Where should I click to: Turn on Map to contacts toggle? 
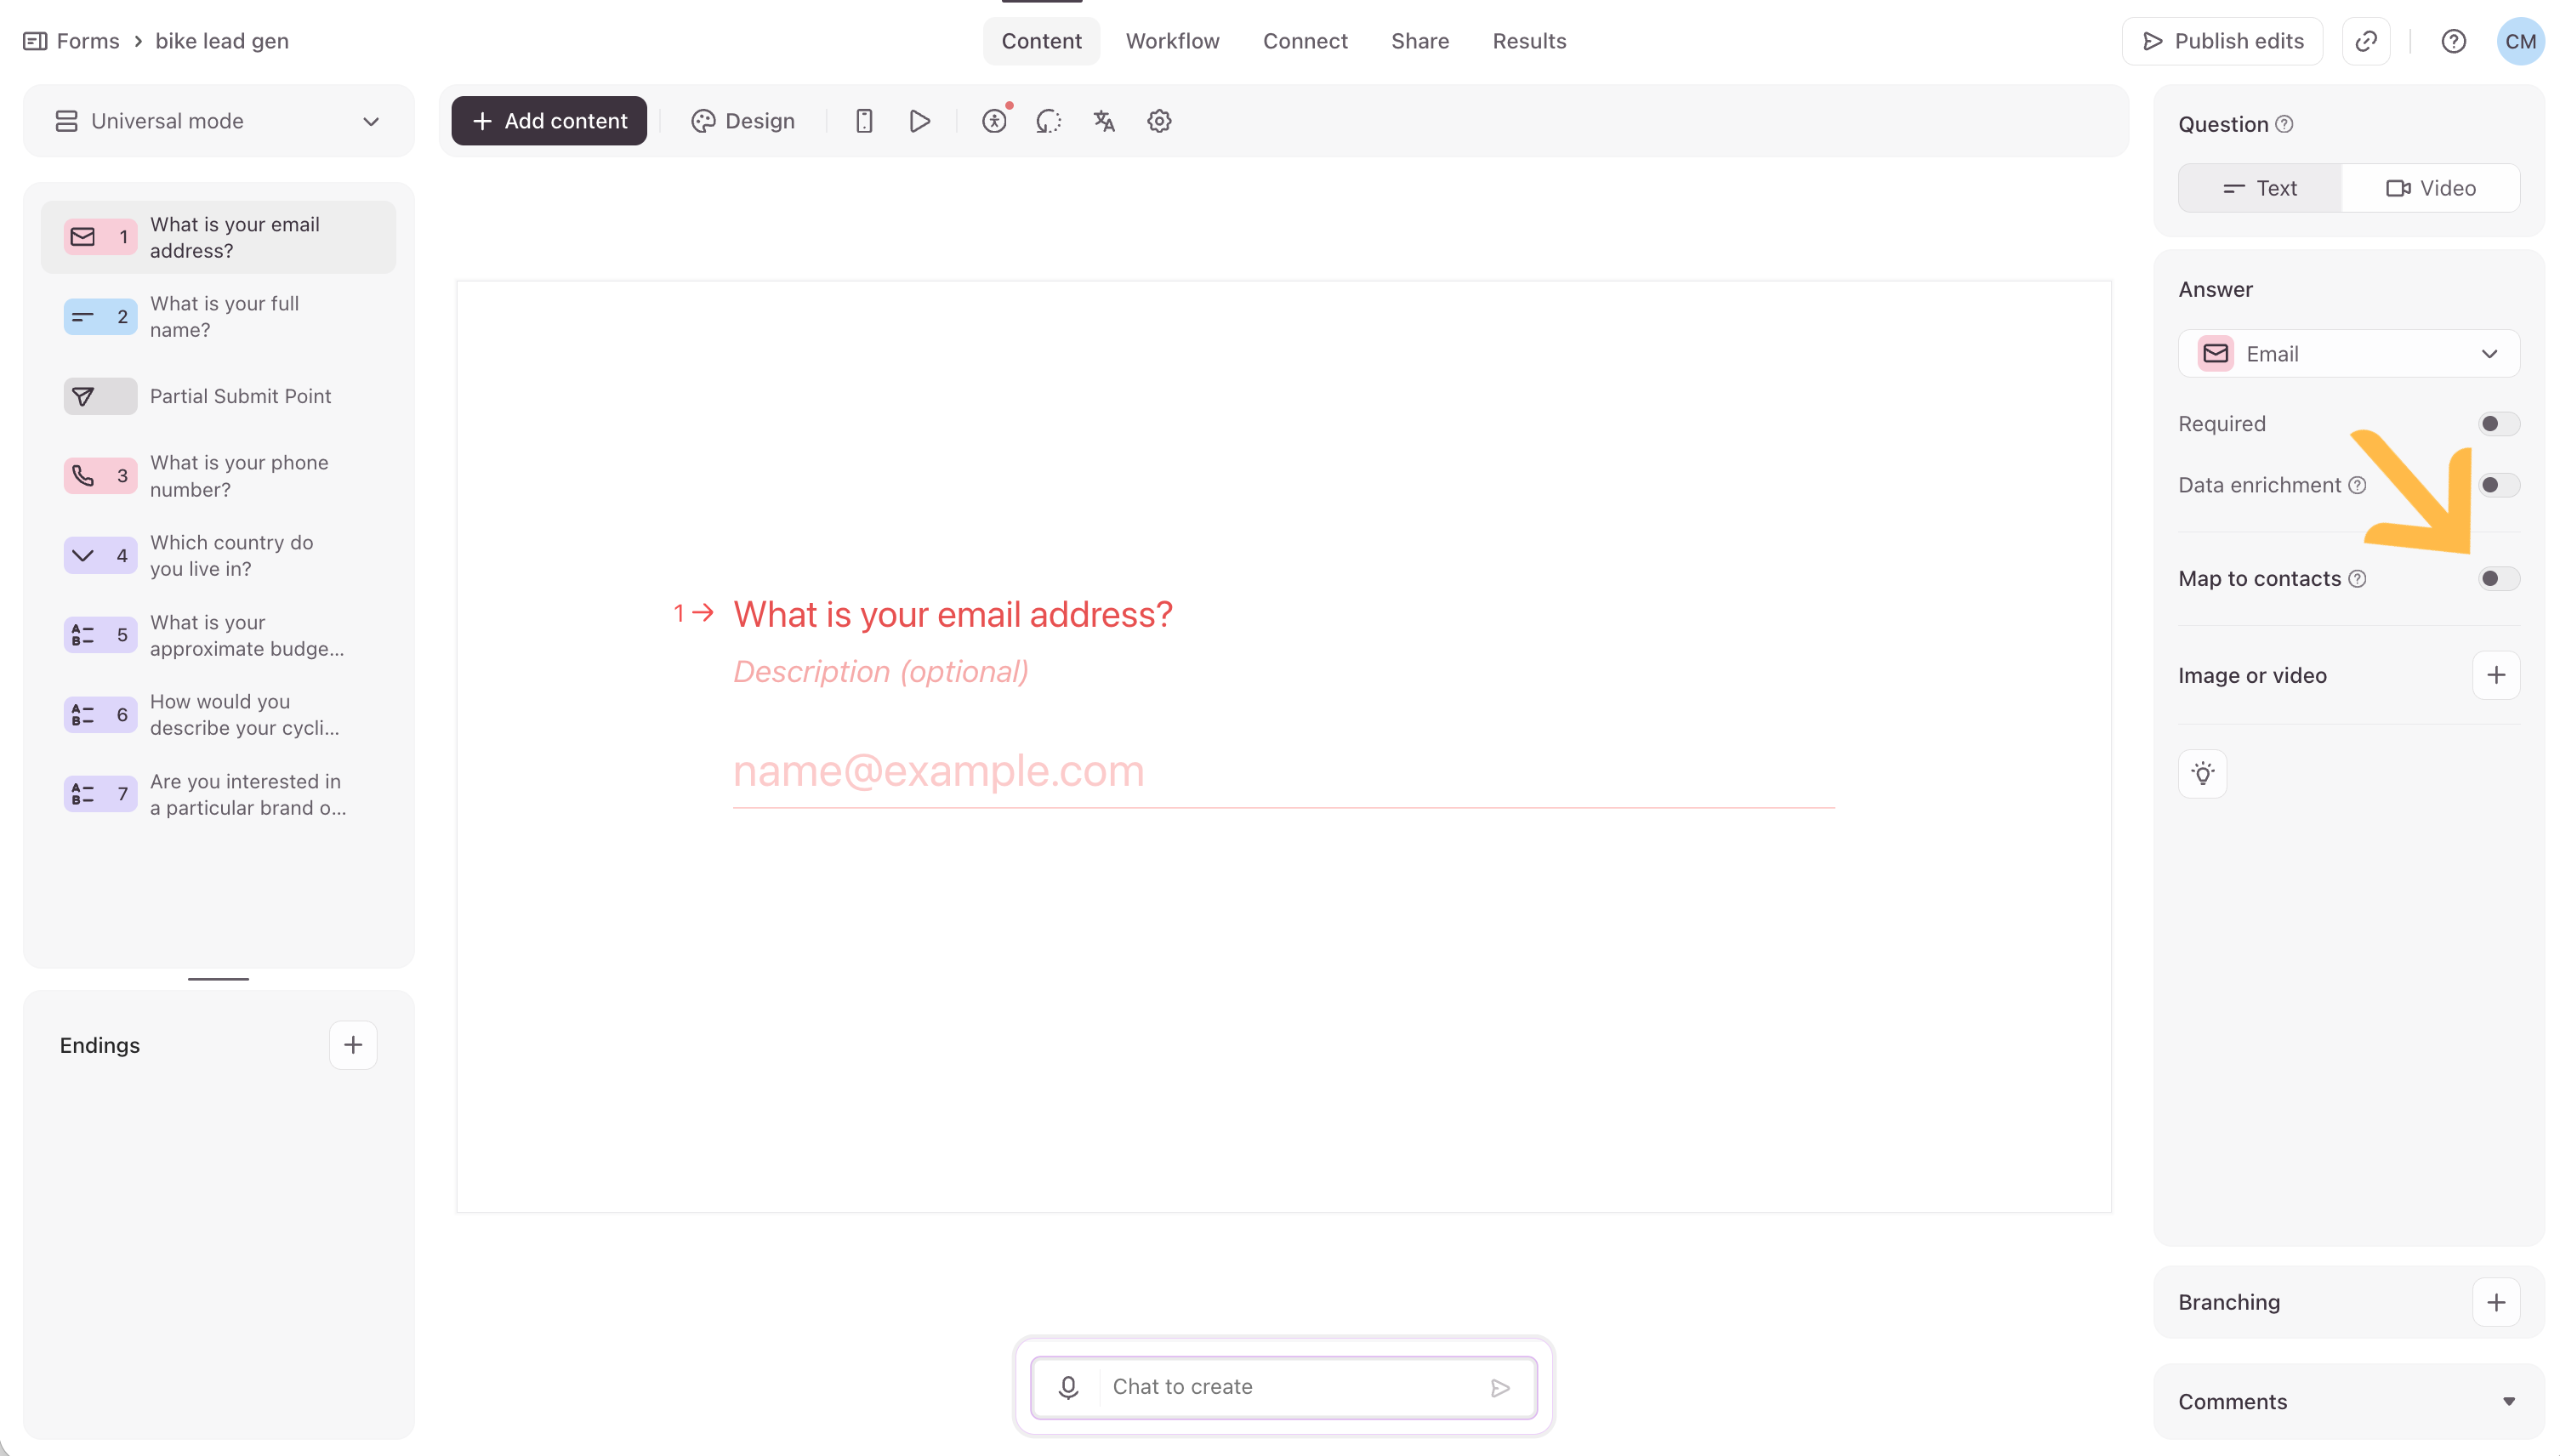click(2498, 579)
